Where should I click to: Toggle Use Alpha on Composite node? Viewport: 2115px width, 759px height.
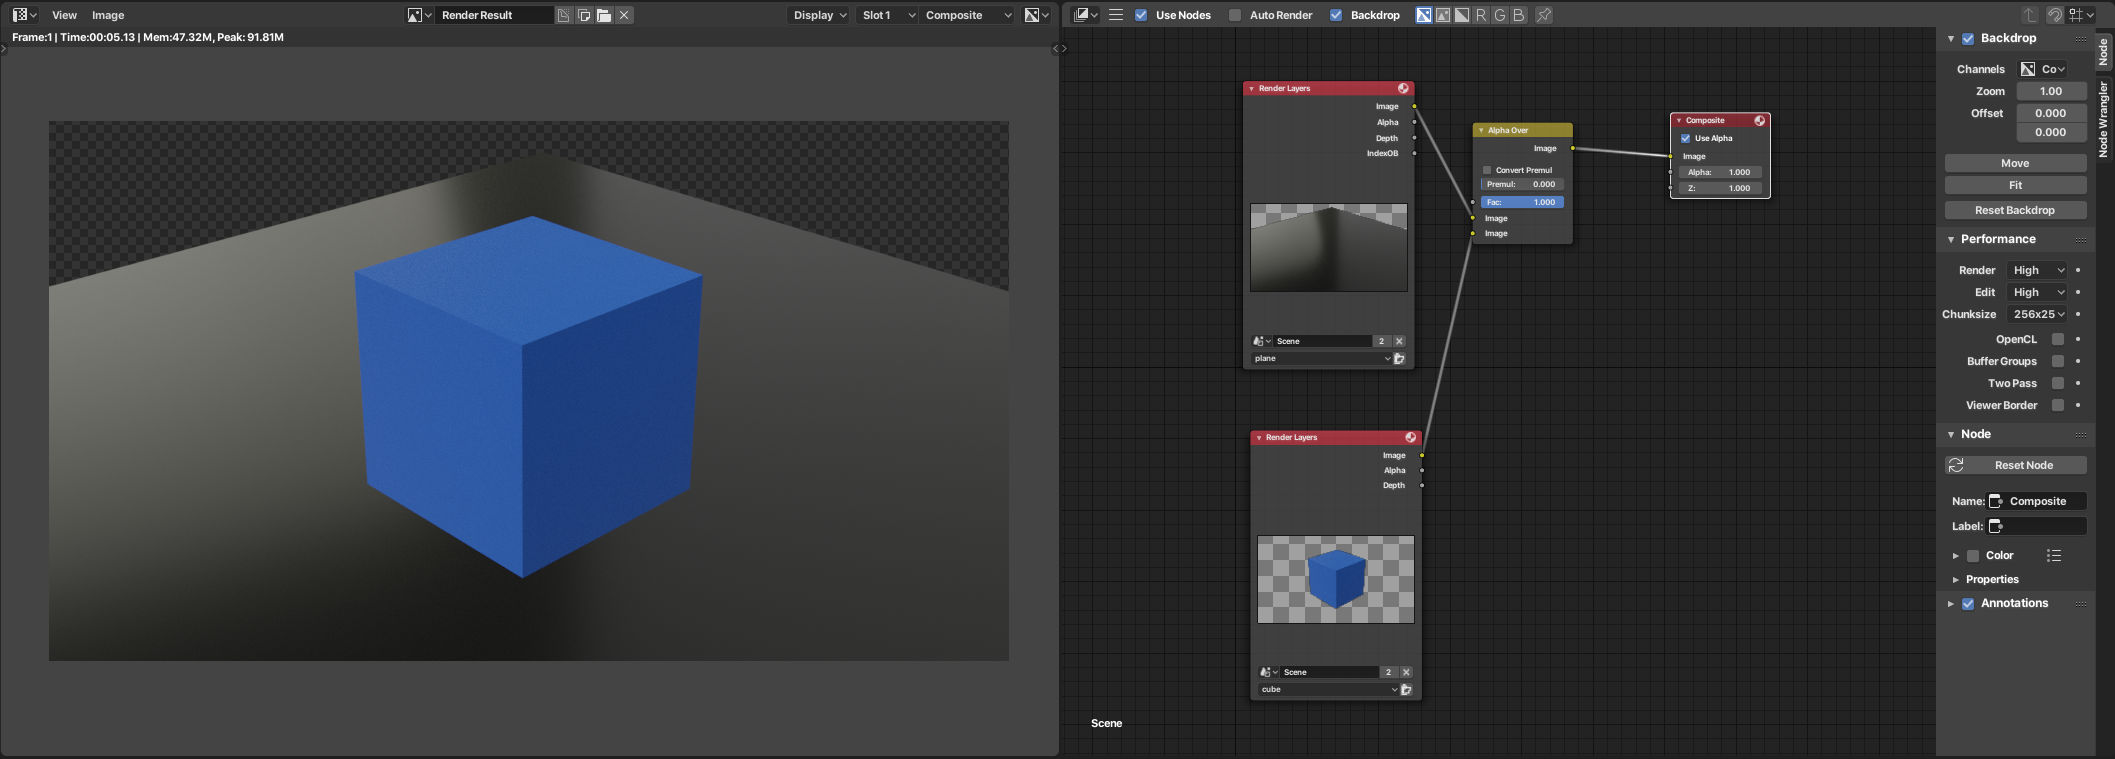point(1686,138)
